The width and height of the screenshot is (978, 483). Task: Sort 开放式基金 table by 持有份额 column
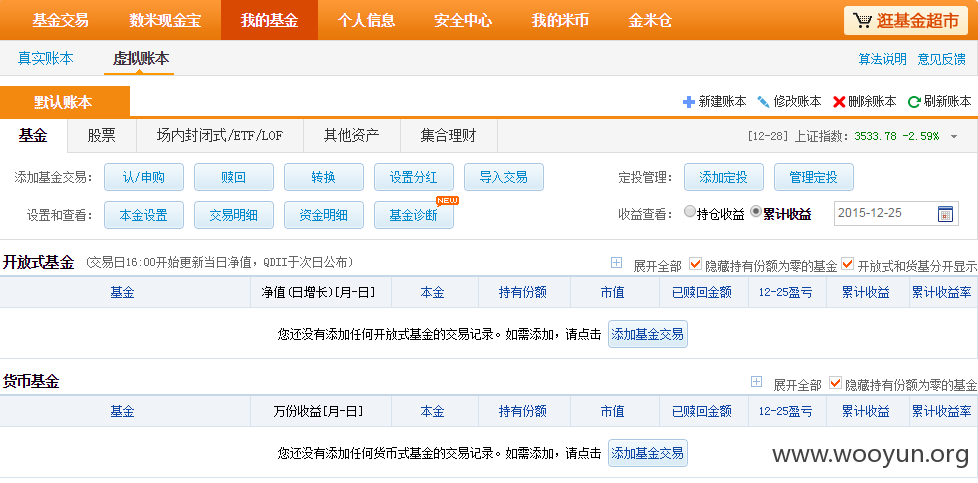click(x=523, y=292)
